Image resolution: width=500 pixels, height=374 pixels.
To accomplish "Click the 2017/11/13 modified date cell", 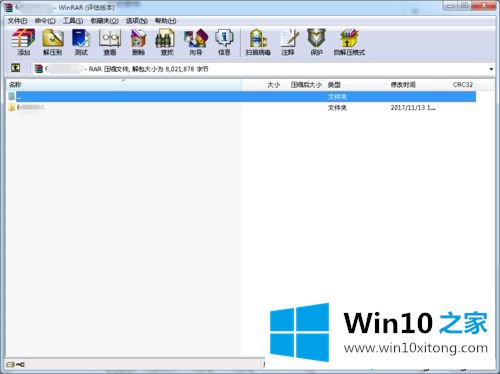I will (413, 107).
